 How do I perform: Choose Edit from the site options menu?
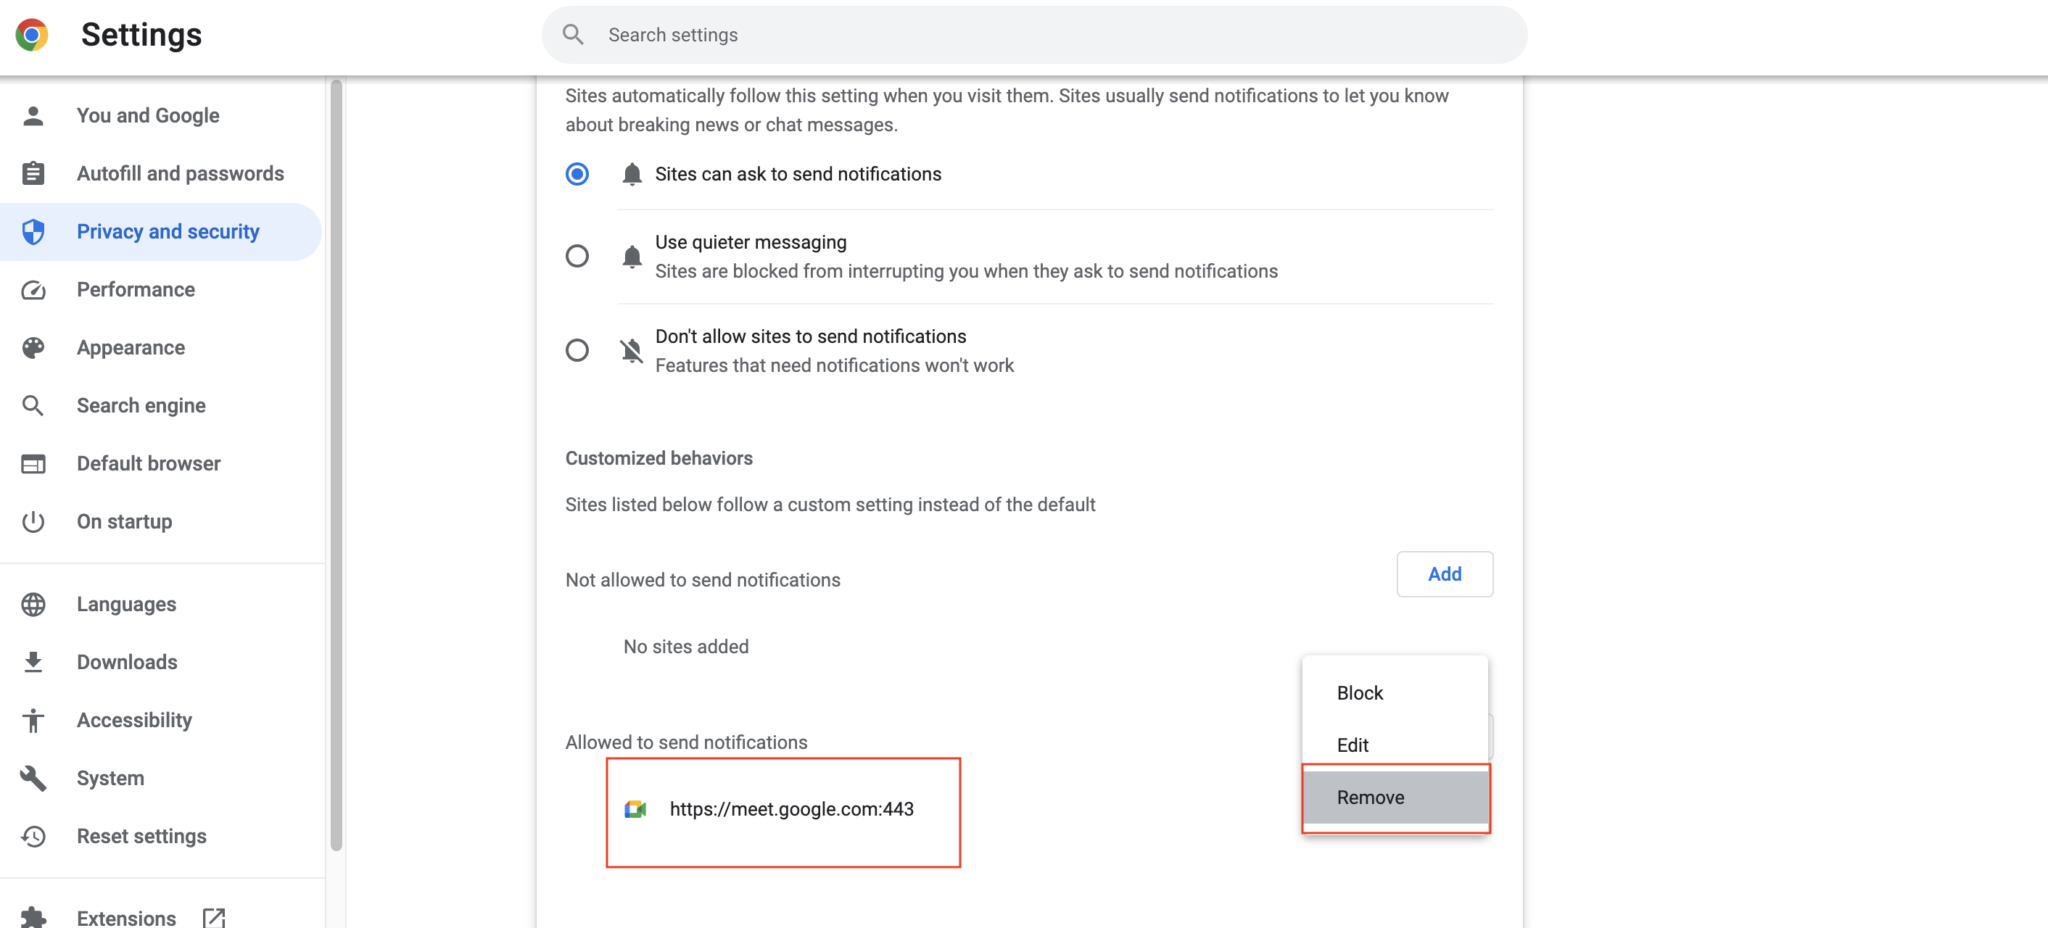[1352, 744]
